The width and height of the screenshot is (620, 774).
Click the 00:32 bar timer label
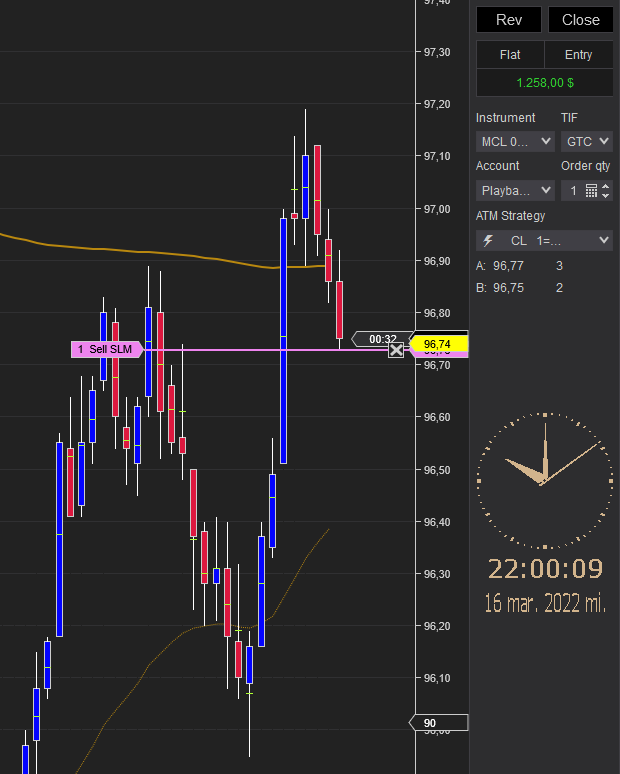(x=383, y=339)
